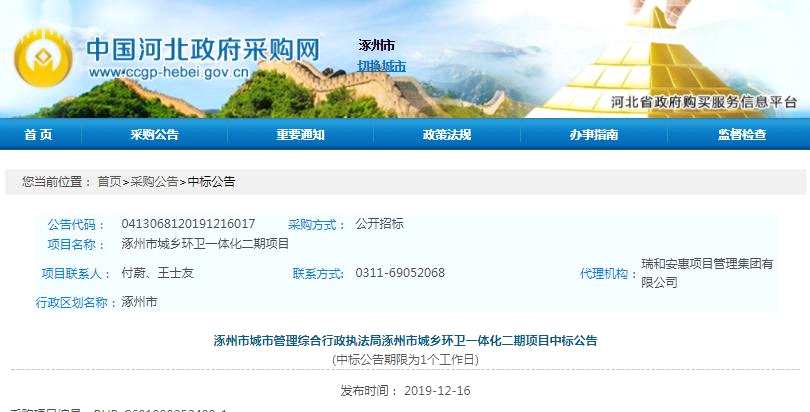
Task: Click the 采购公告 breadcrumb link
Action: [154, 182]
